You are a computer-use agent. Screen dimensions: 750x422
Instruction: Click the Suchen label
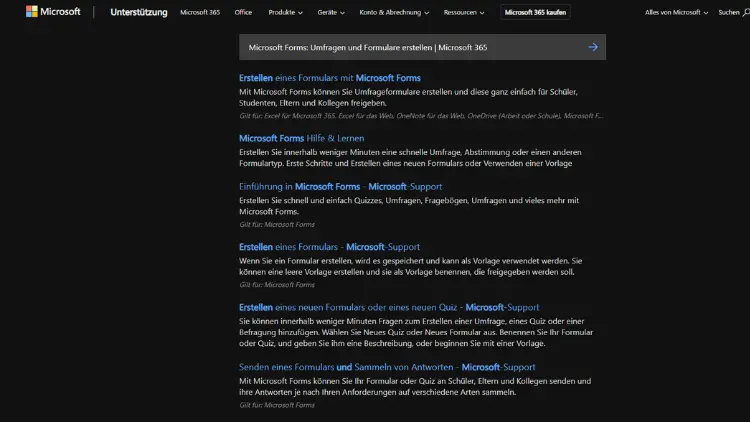pyautogui.click(x=728, y=12)
